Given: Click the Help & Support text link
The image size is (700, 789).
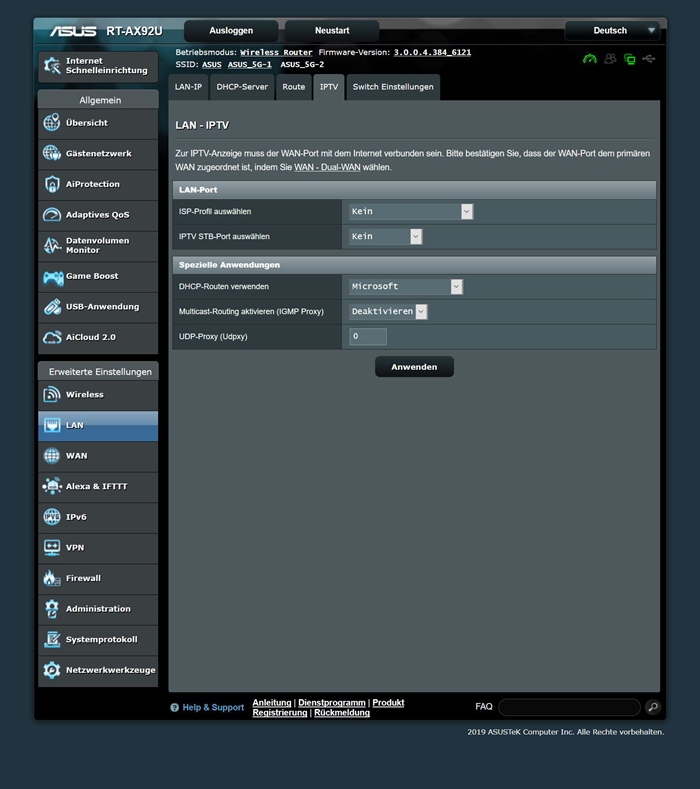Looking at the screenshot, I should click(213, 707).
